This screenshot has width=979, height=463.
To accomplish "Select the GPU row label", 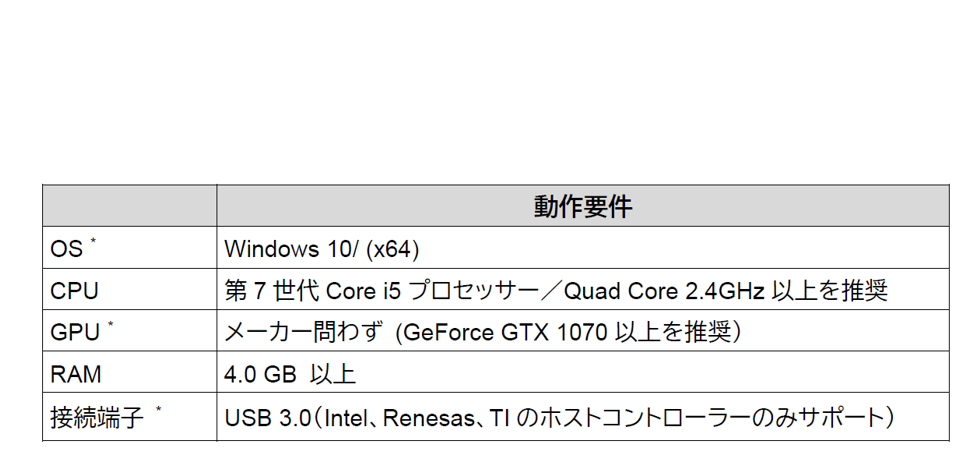I will click(75, 333).
